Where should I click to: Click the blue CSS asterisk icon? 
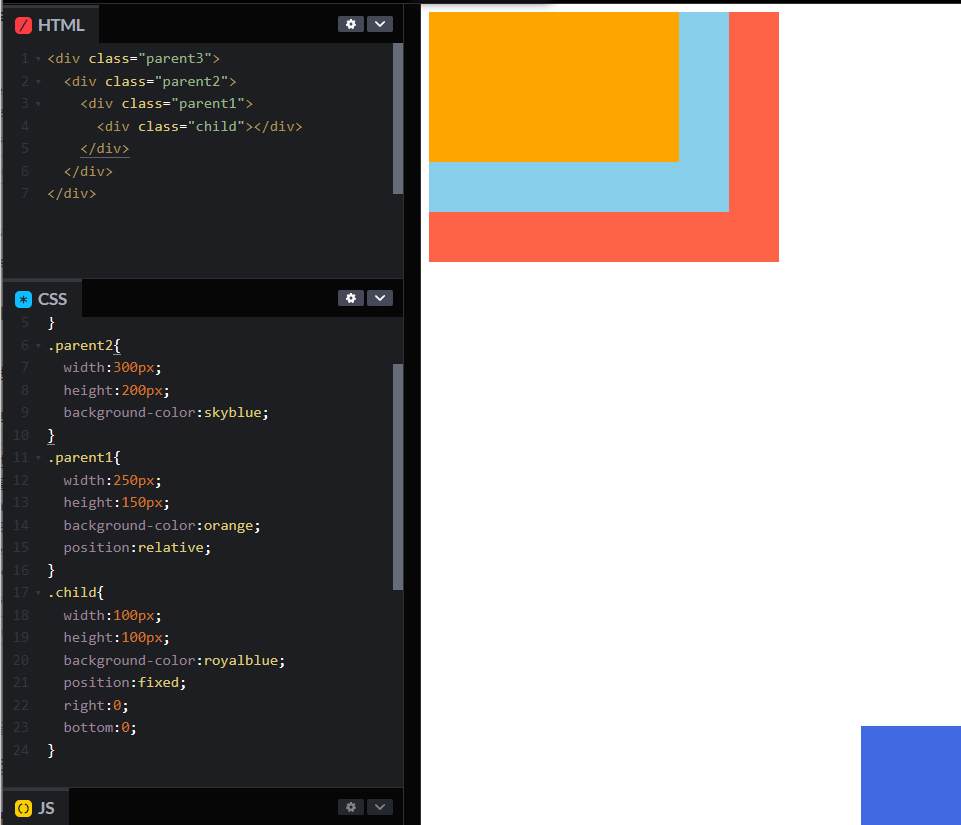click(x=23, y=299)
